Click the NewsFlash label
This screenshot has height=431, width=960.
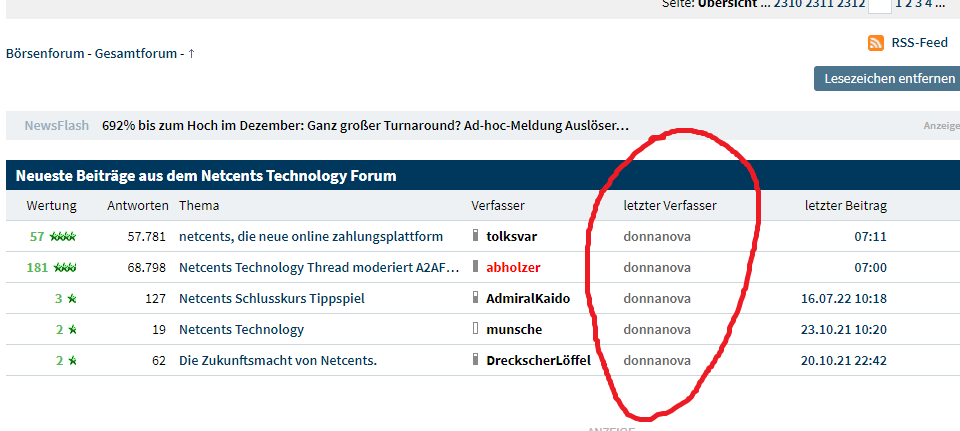[x=56, y=126]
